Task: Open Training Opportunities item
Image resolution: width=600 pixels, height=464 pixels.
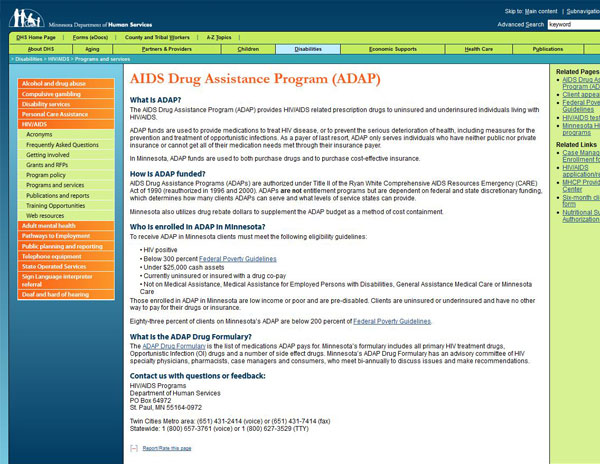Action: 66,205
